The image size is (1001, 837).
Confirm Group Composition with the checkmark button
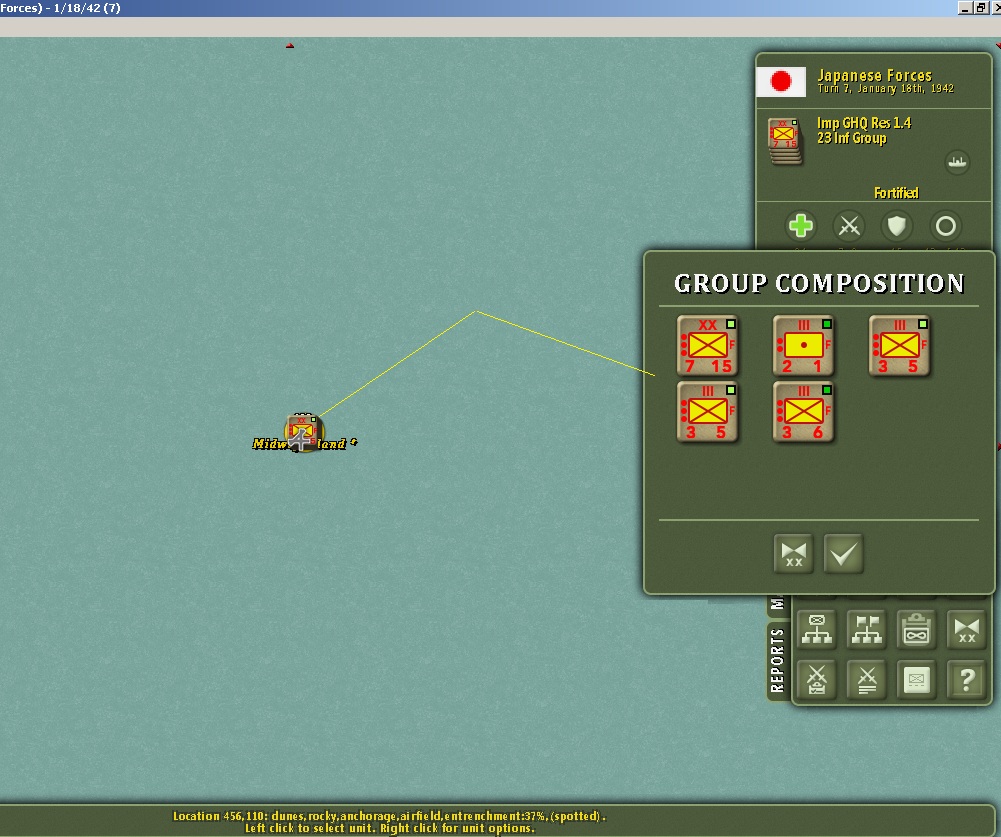click(843, 554)
